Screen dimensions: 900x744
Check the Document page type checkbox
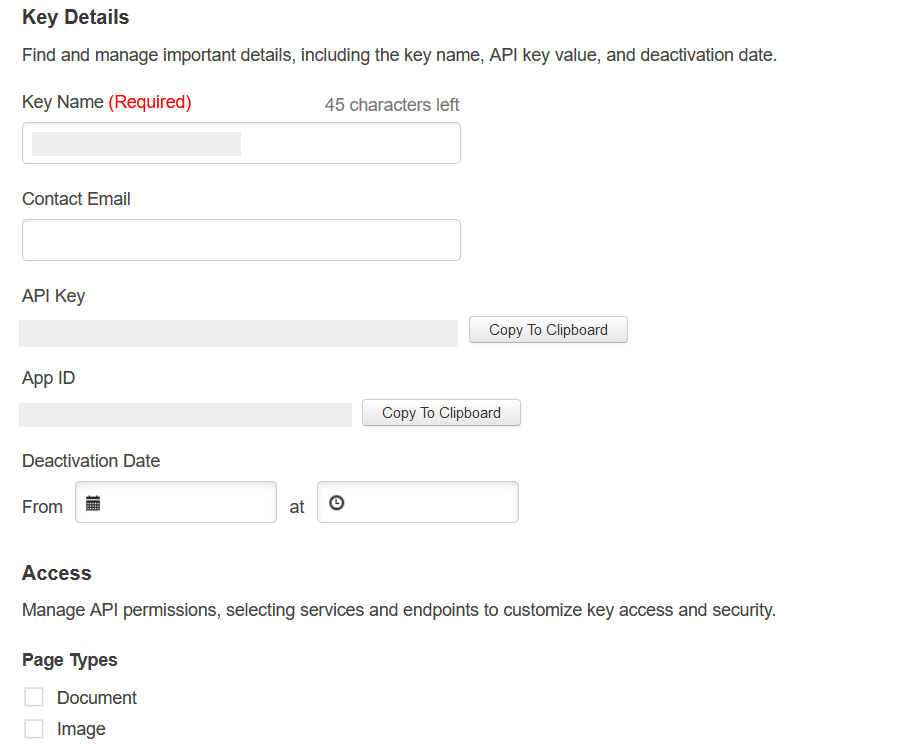[x=34, y=697]
